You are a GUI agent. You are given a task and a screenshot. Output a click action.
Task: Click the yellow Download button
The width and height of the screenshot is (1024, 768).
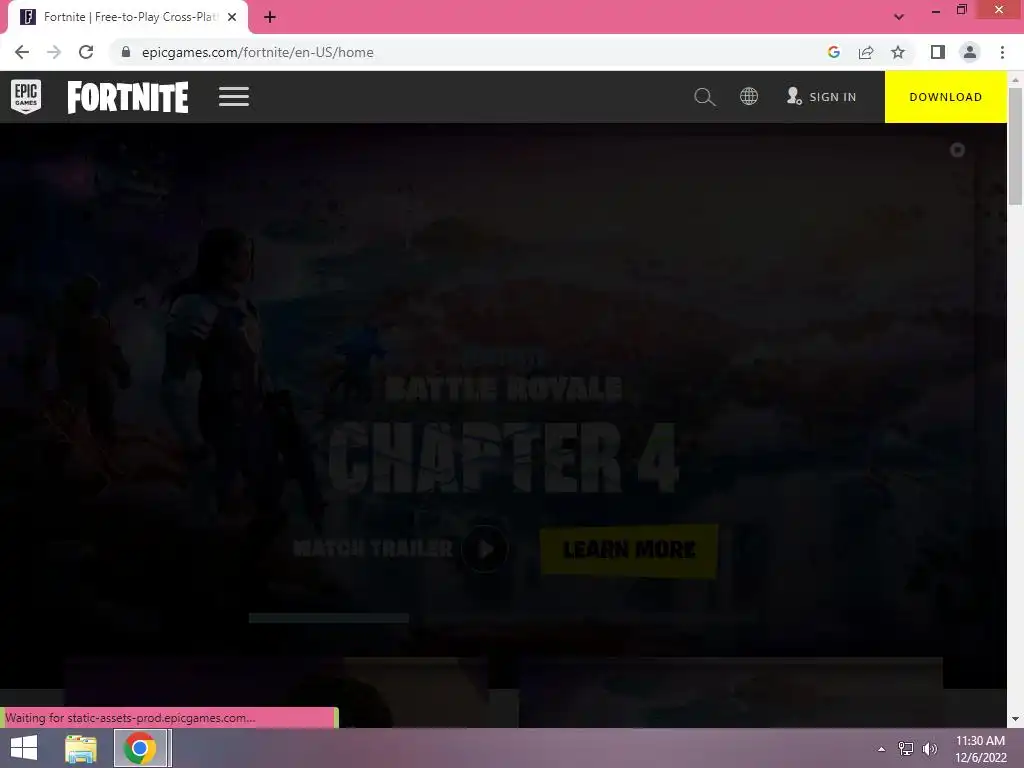pos(946,97)
